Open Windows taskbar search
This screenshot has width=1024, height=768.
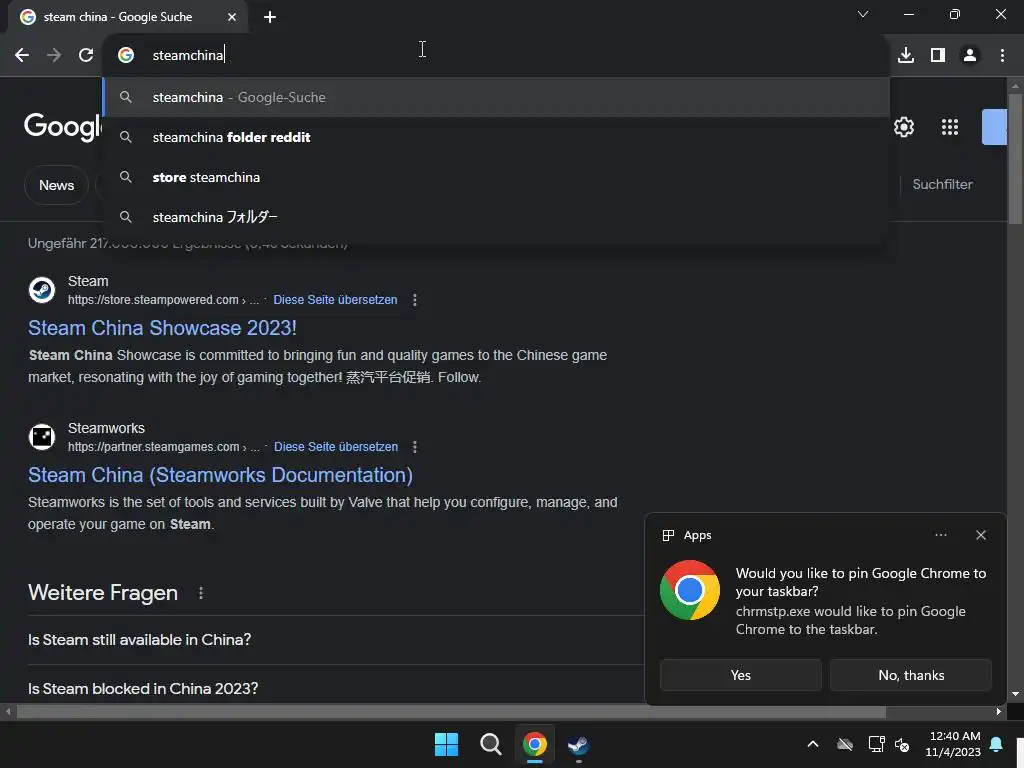[490, 744]
